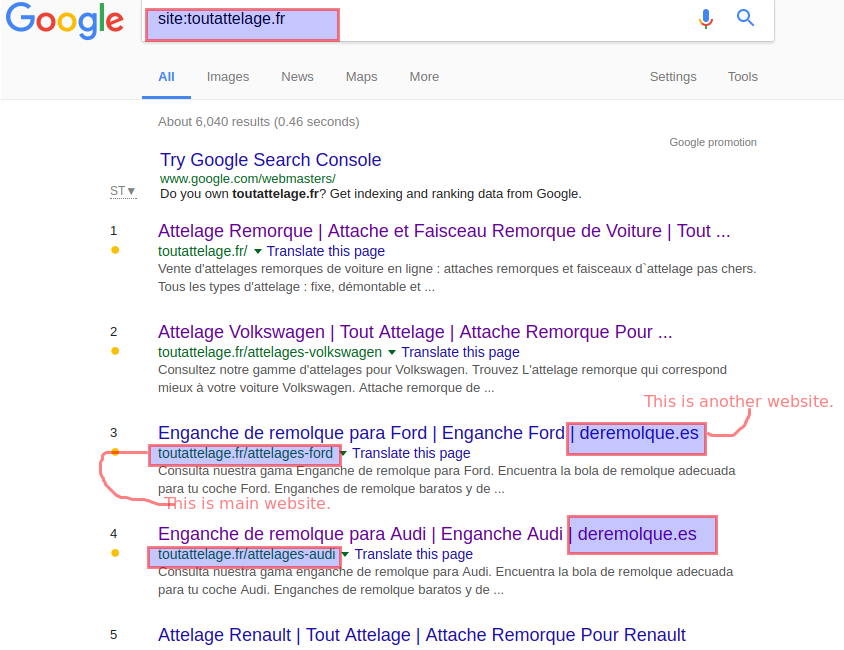Open Try Google Search Console link

271,160
